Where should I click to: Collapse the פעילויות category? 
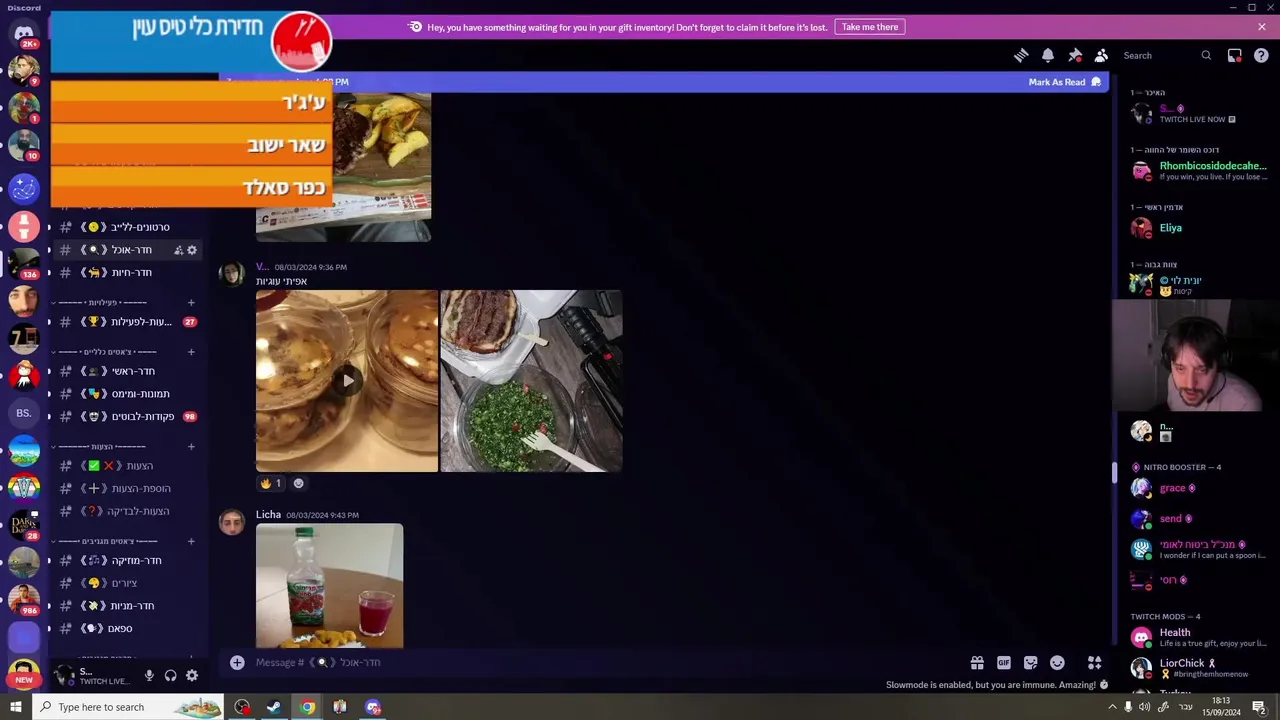coord(102,302)
